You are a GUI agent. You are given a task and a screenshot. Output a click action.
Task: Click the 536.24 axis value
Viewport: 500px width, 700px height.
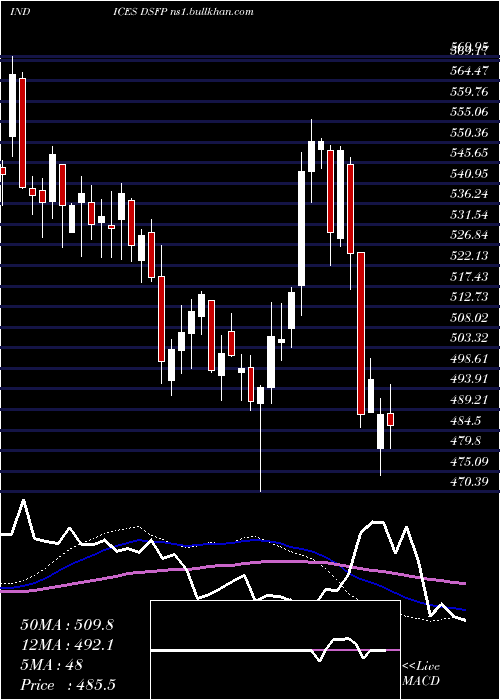click(470, 194)
